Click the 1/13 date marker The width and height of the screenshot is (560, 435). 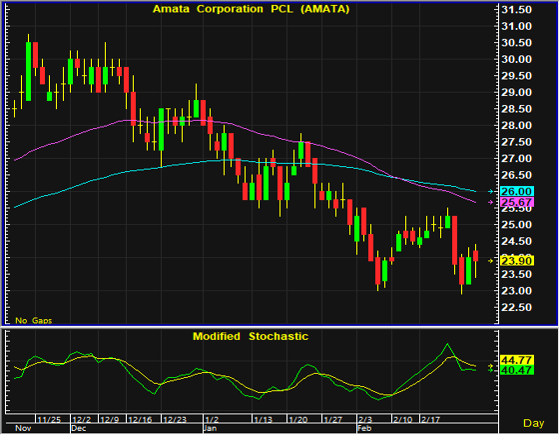[263, 420]
